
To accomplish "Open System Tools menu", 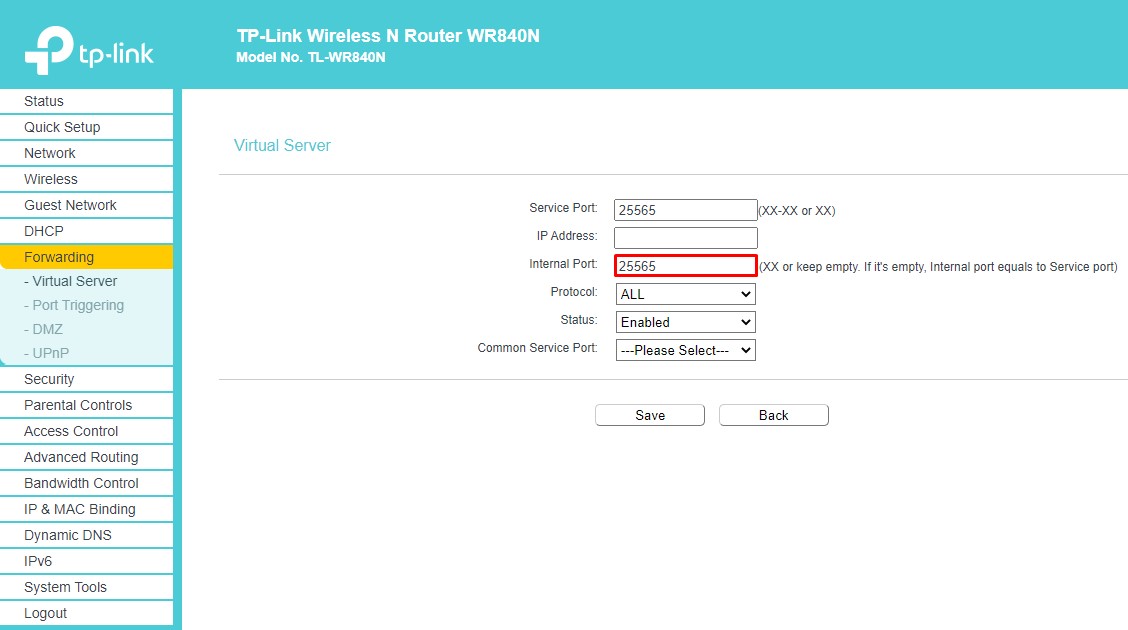I will tap(86, 587).
